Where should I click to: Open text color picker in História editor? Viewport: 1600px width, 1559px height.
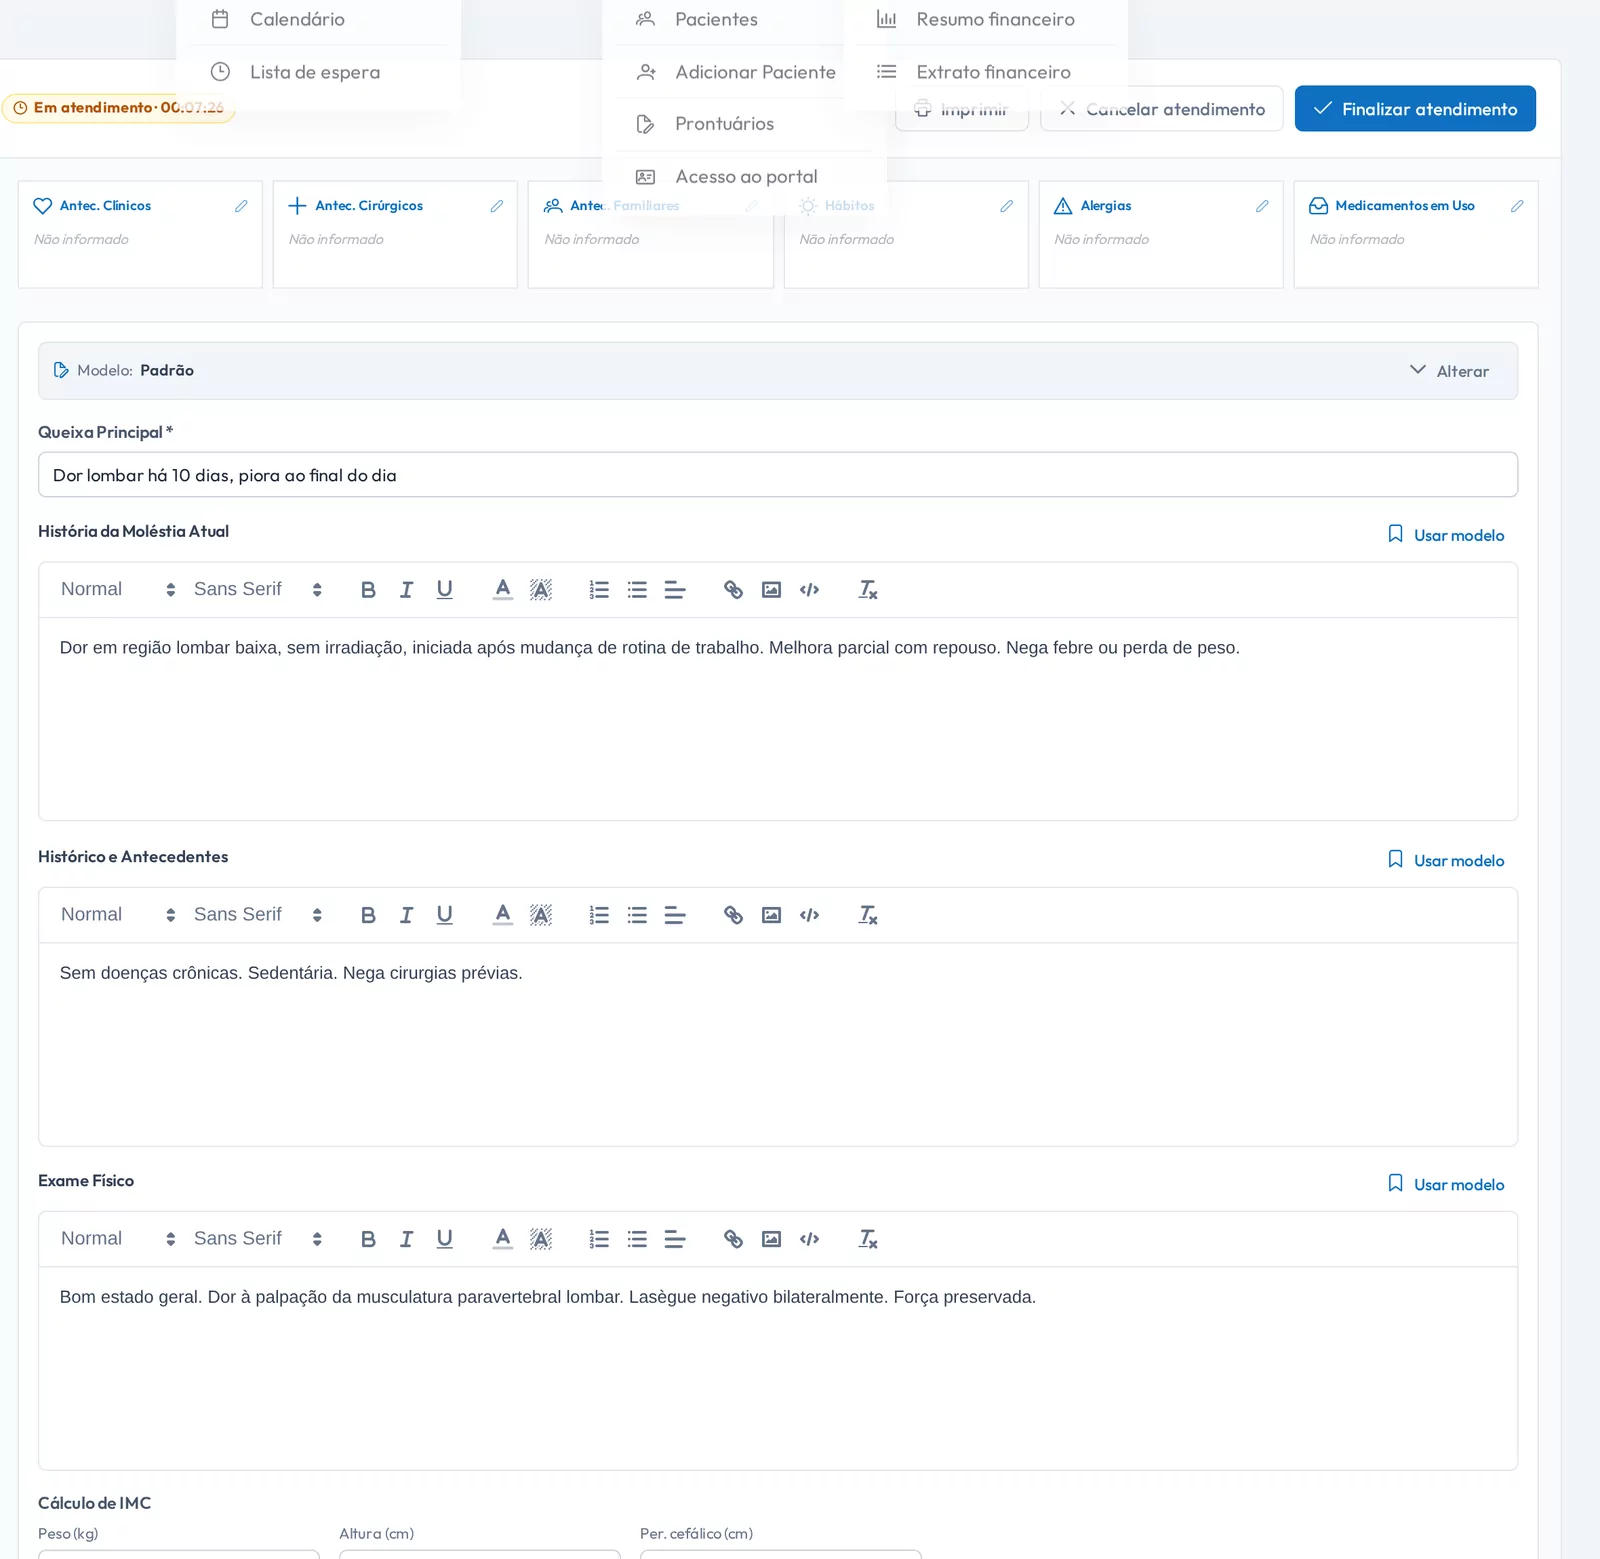tap(503, 590)
